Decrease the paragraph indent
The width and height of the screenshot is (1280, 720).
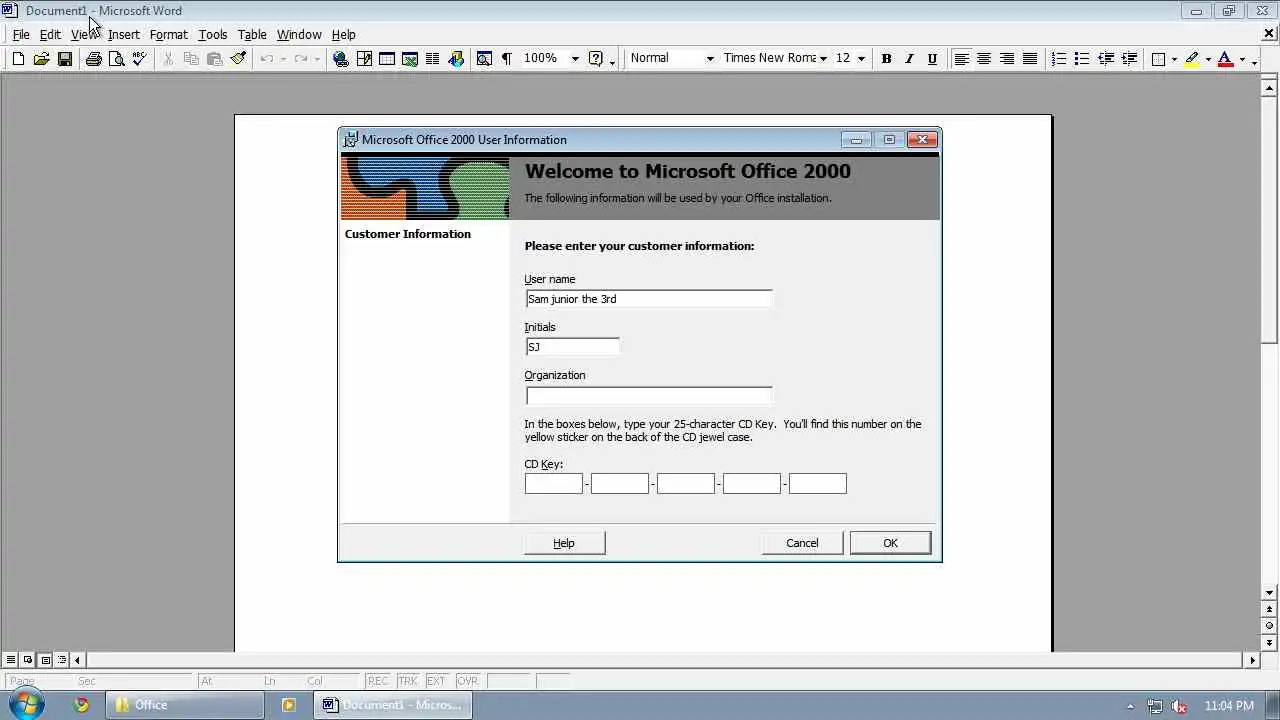(1106, 59)
